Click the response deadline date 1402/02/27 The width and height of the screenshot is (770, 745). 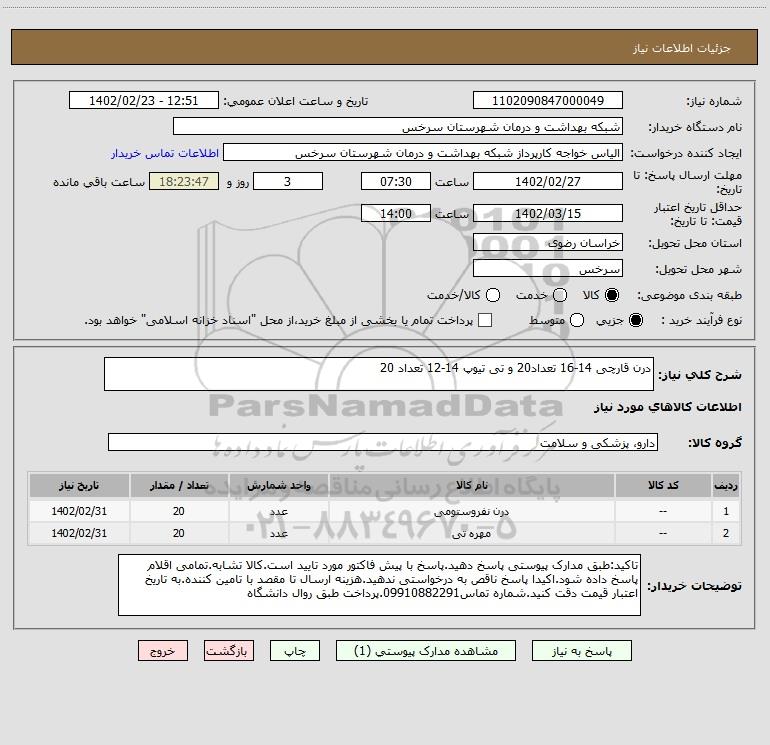[x=548, y=181]
